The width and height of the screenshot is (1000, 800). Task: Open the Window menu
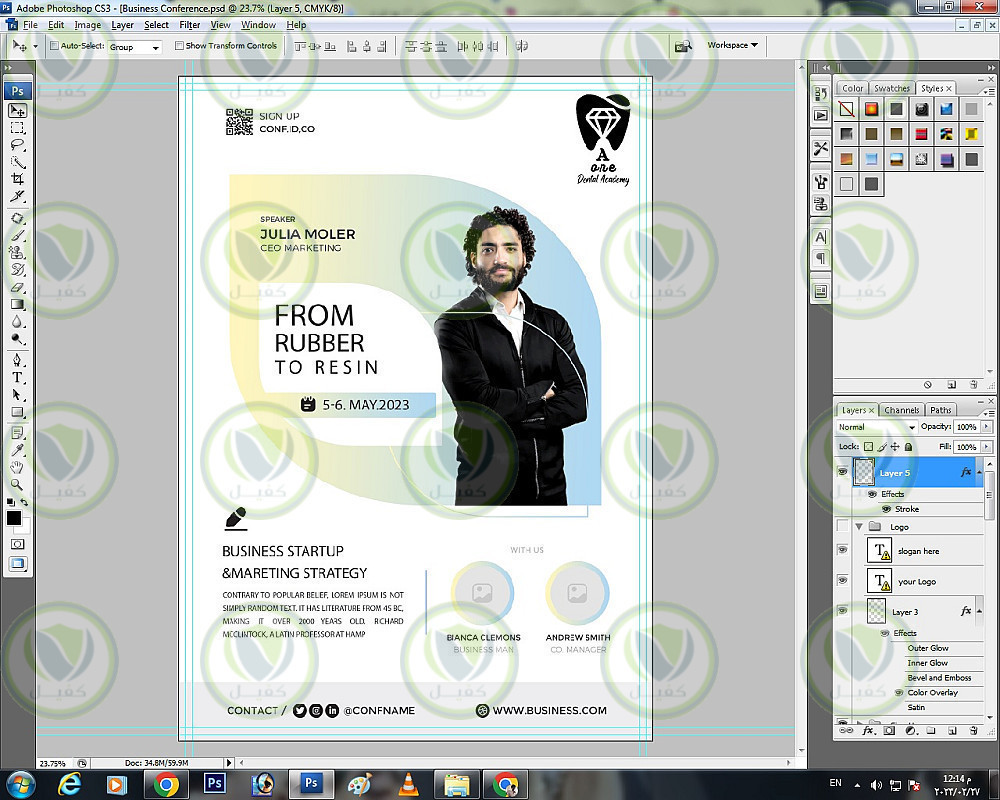tap(258, 25)
